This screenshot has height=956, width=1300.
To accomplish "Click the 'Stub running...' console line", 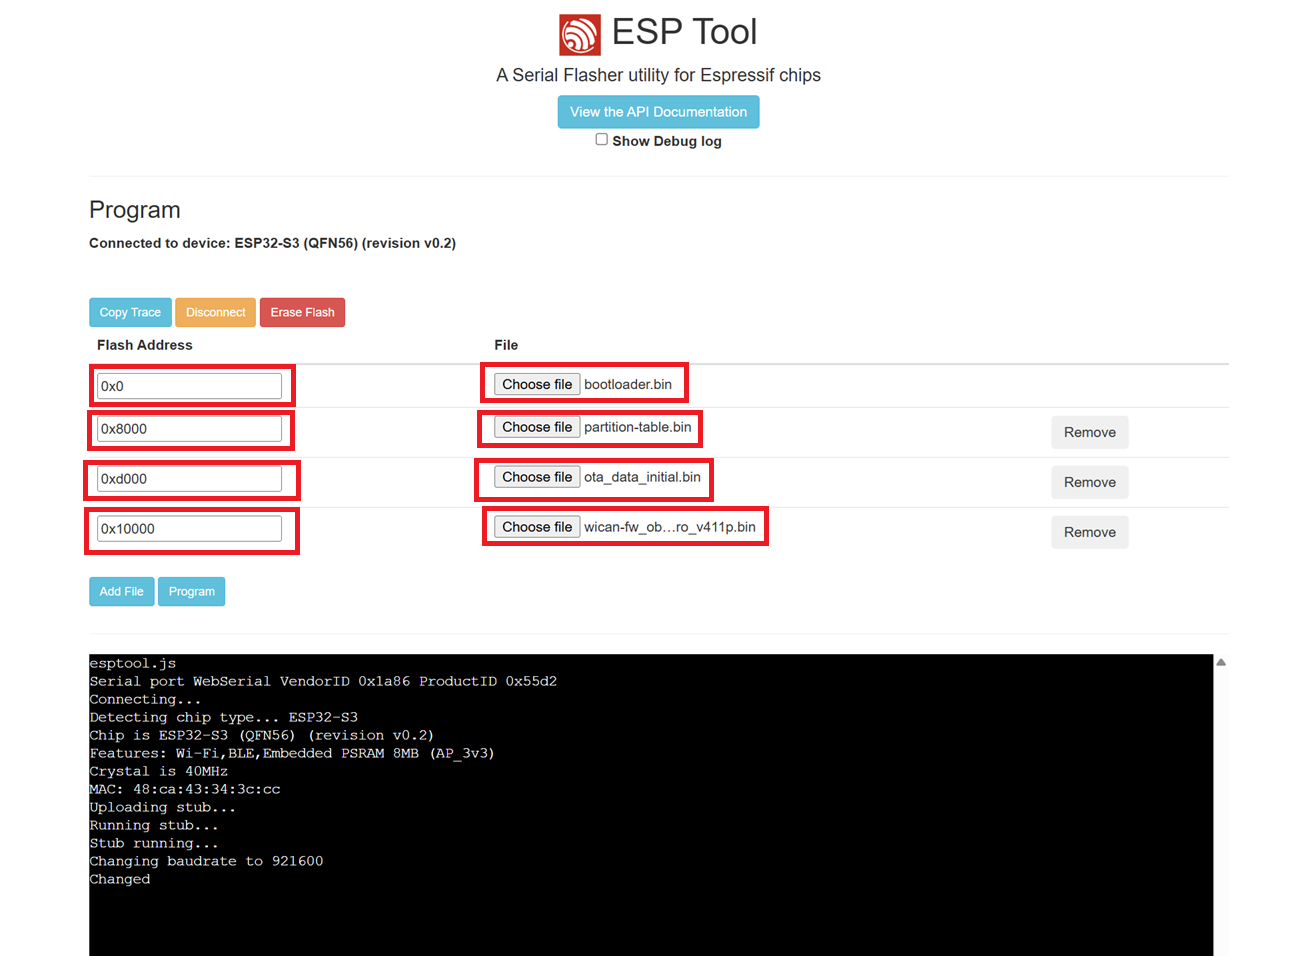I will (x=153, y=843).
